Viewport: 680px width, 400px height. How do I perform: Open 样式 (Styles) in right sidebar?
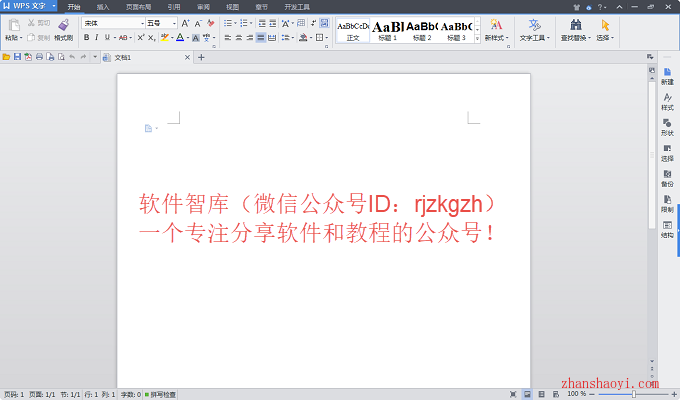pos(667,102)
